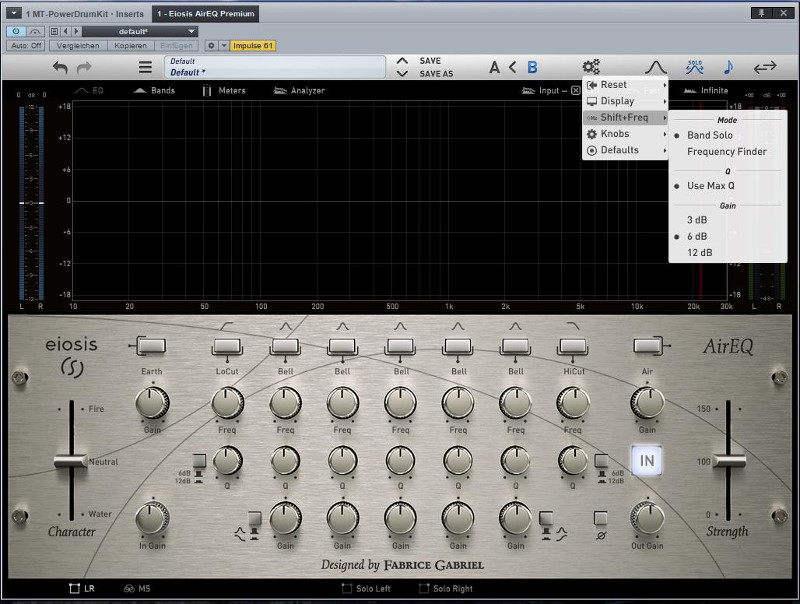
Task: Click the preset list icon beside default
Action: click(x=55, y=32)
